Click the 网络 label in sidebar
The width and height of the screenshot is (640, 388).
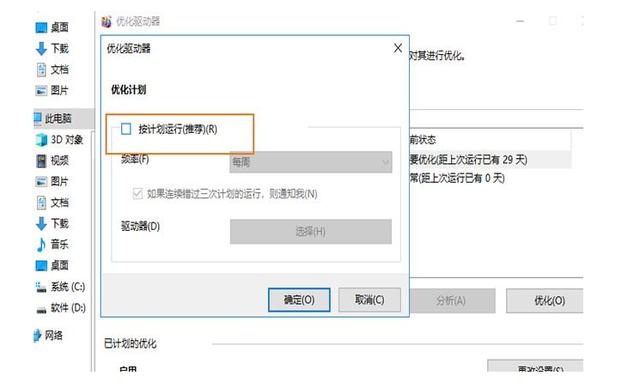click(53, 335)
